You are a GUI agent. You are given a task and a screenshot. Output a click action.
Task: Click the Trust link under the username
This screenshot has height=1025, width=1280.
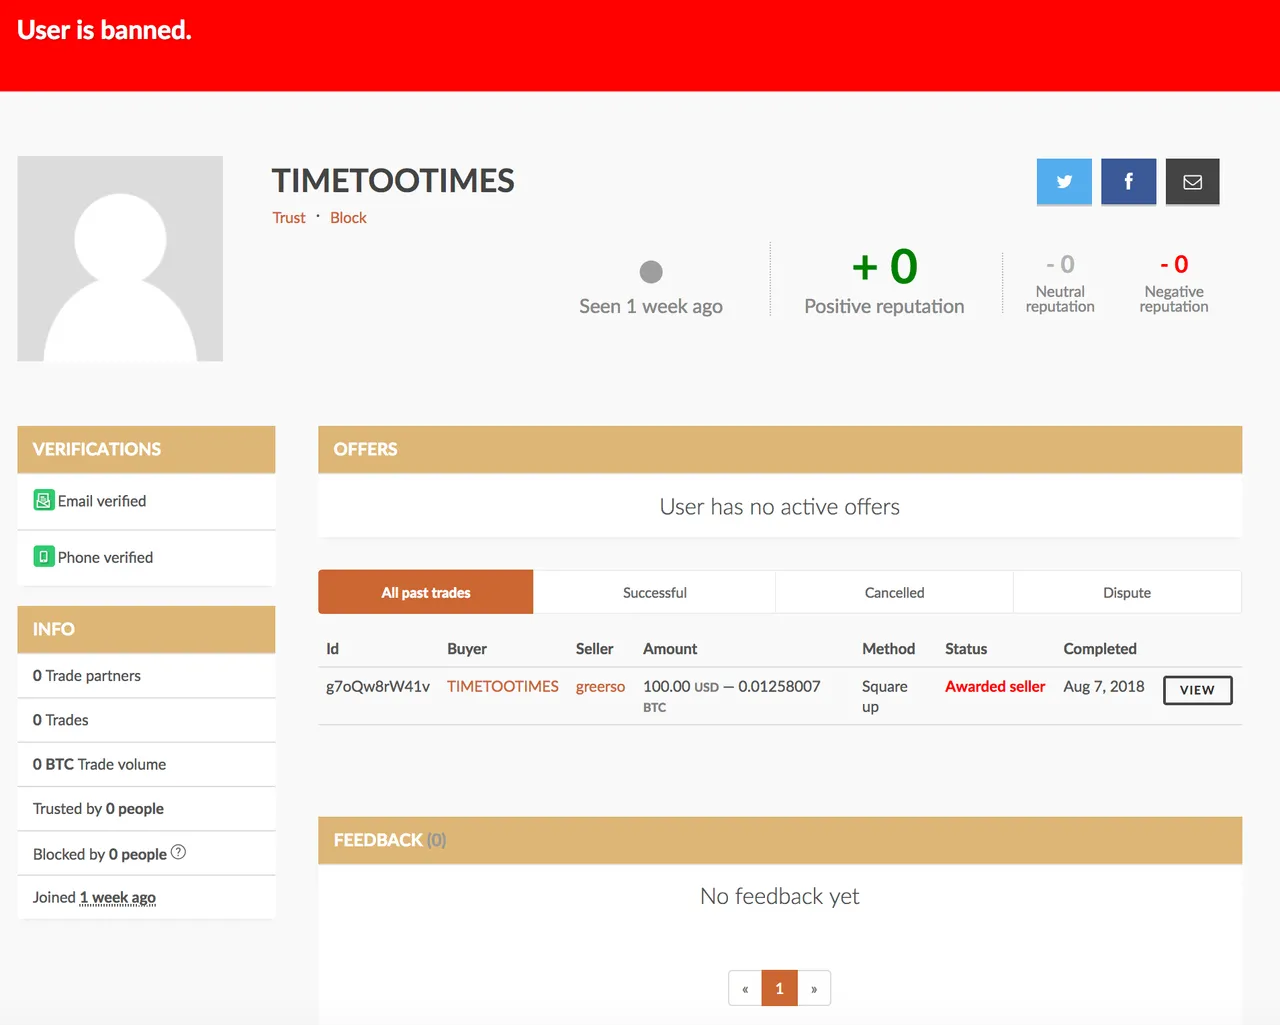tap(289, 218)
